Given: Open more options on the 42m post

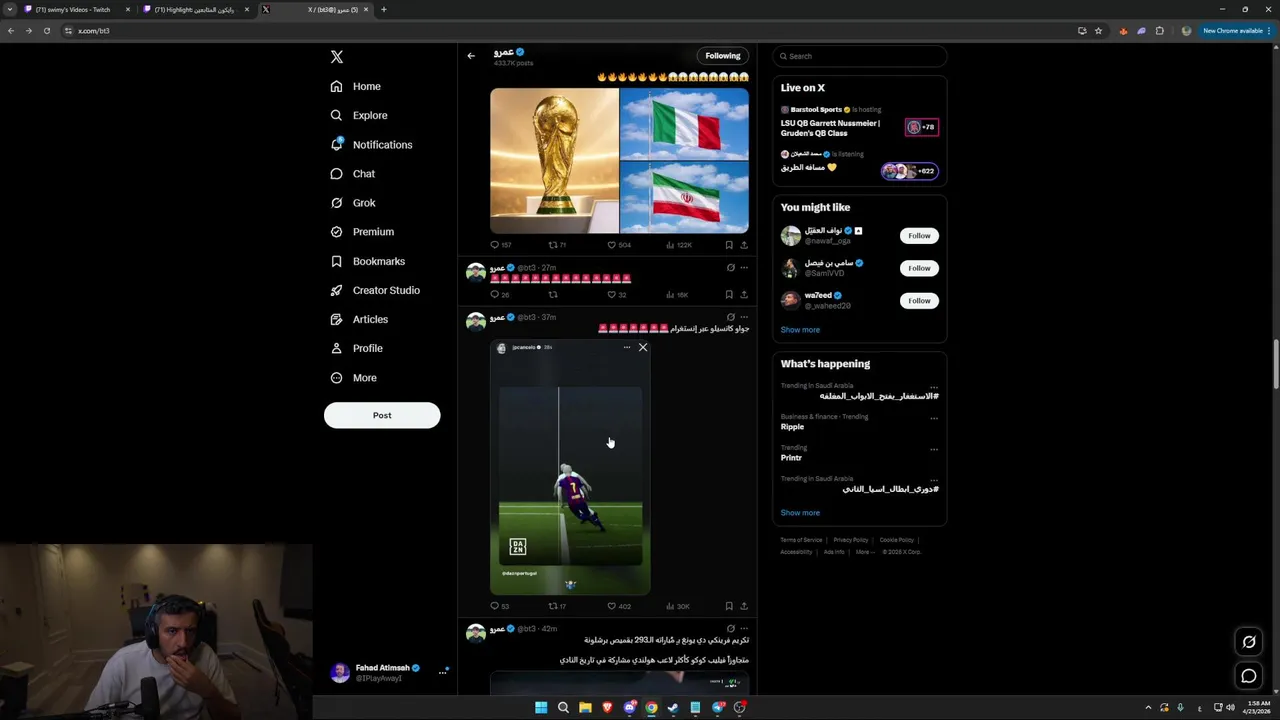Looking at the screenshot, I should pyautogui.click(x=744, y=629).
